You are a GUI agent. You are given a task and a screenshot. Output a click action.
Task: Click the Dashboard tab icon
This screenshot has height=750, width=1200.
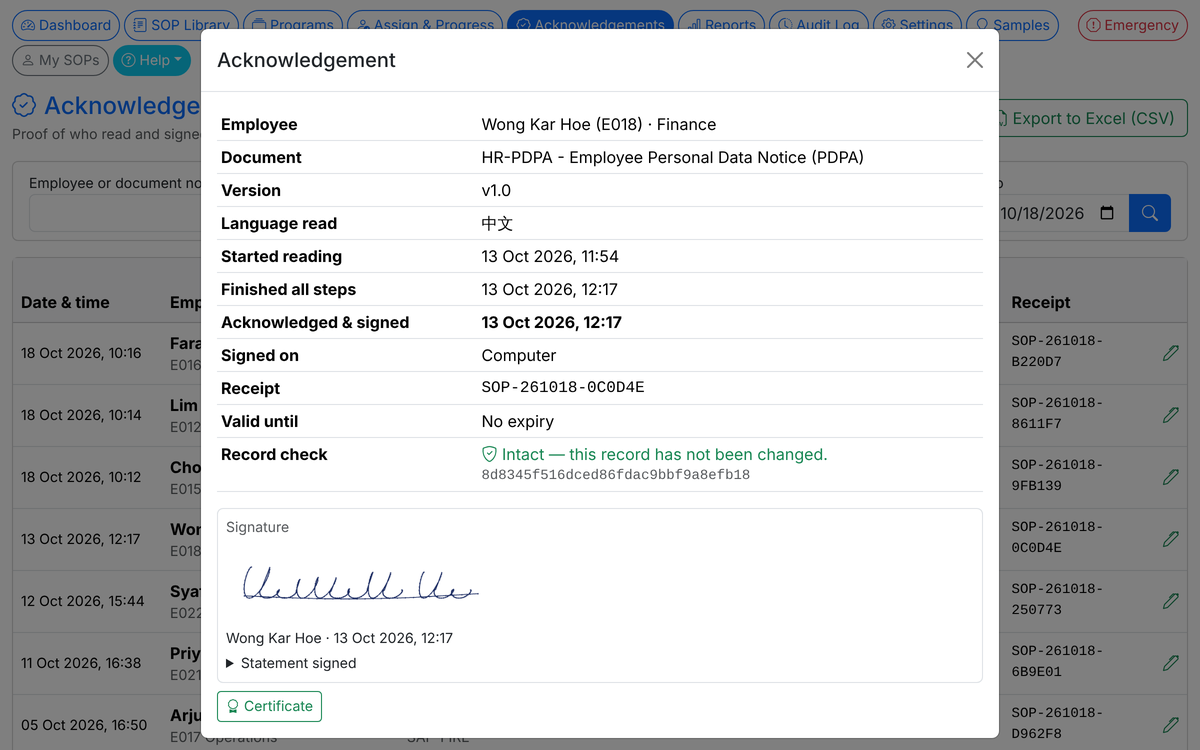tap(28, 25)
